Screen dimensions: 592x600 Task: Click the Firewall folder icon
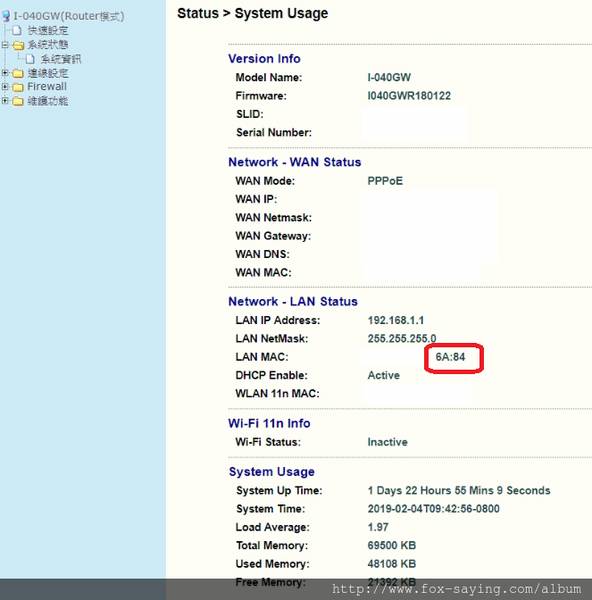pos(18,88)
